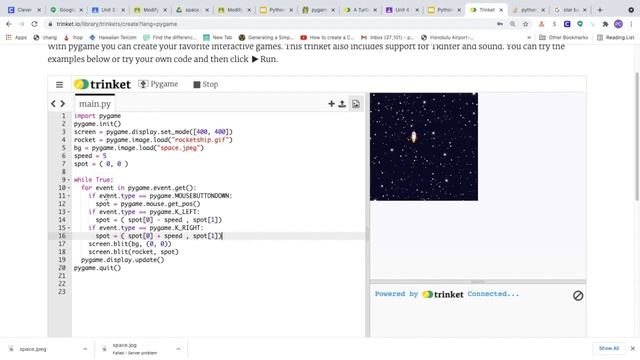Click the rocket in the game canvas
The width and height of the screenshot is (640, 360).
413,137
